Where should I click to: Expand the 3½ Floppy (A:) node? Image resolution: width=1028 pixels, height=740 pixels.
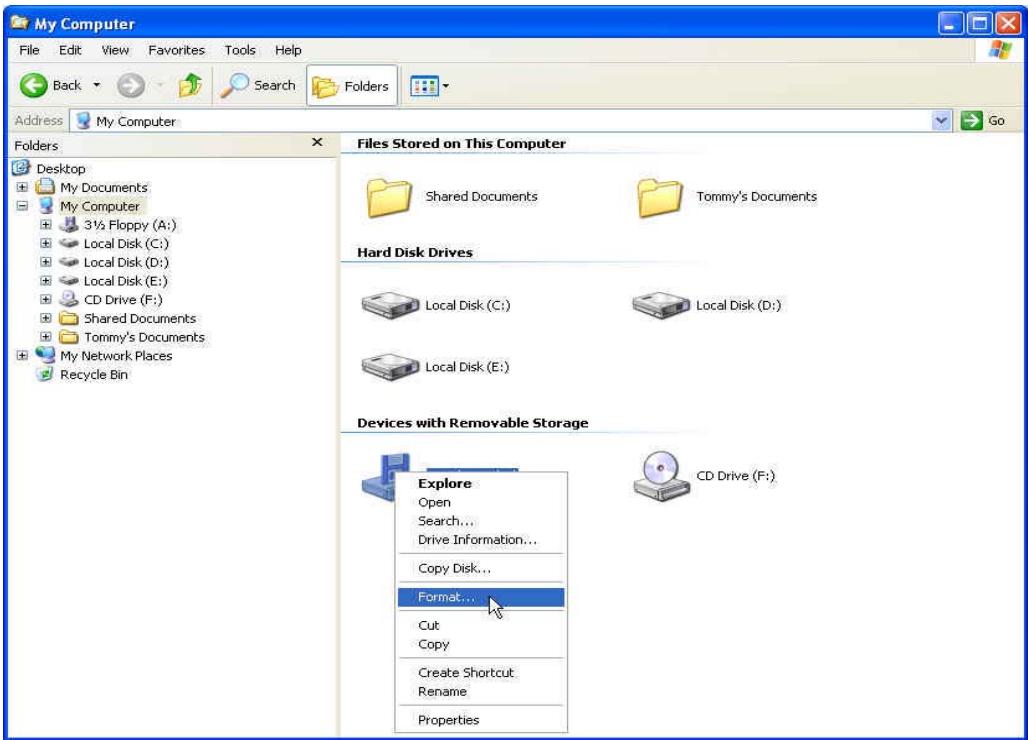(x=45, y=224)
